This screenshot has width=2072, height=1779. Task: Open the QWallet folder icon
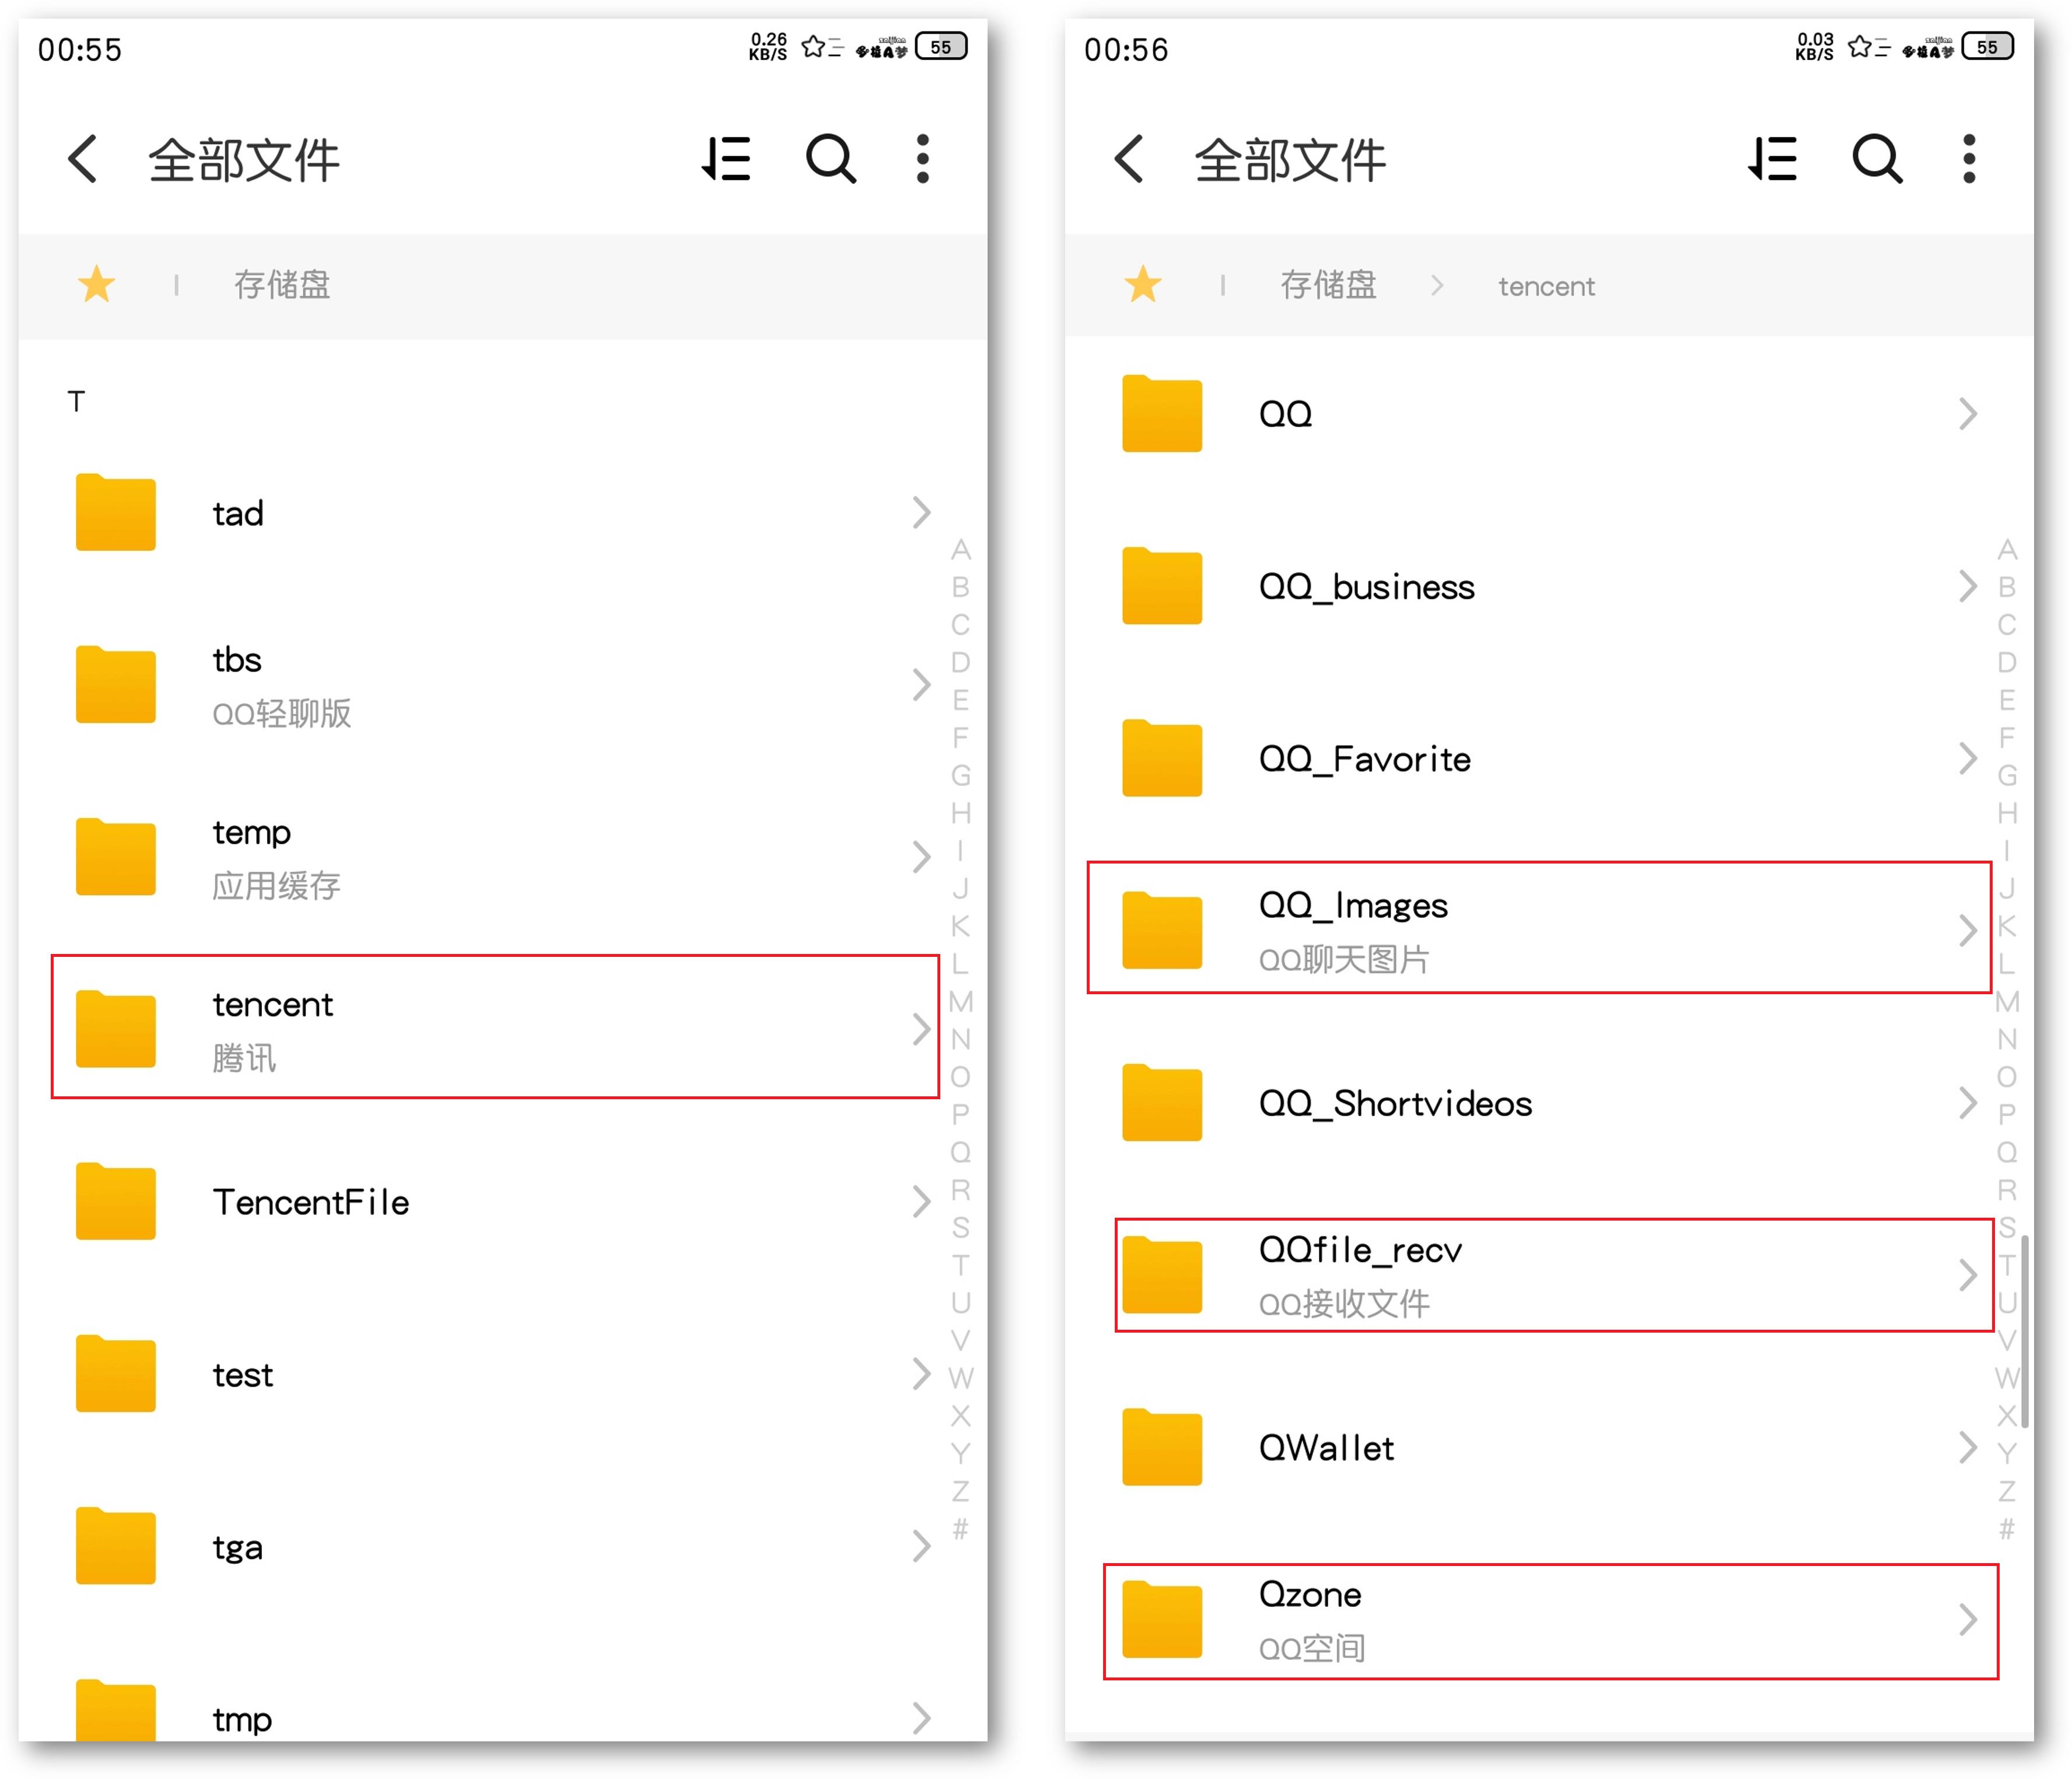(x=1161, y=1447)
